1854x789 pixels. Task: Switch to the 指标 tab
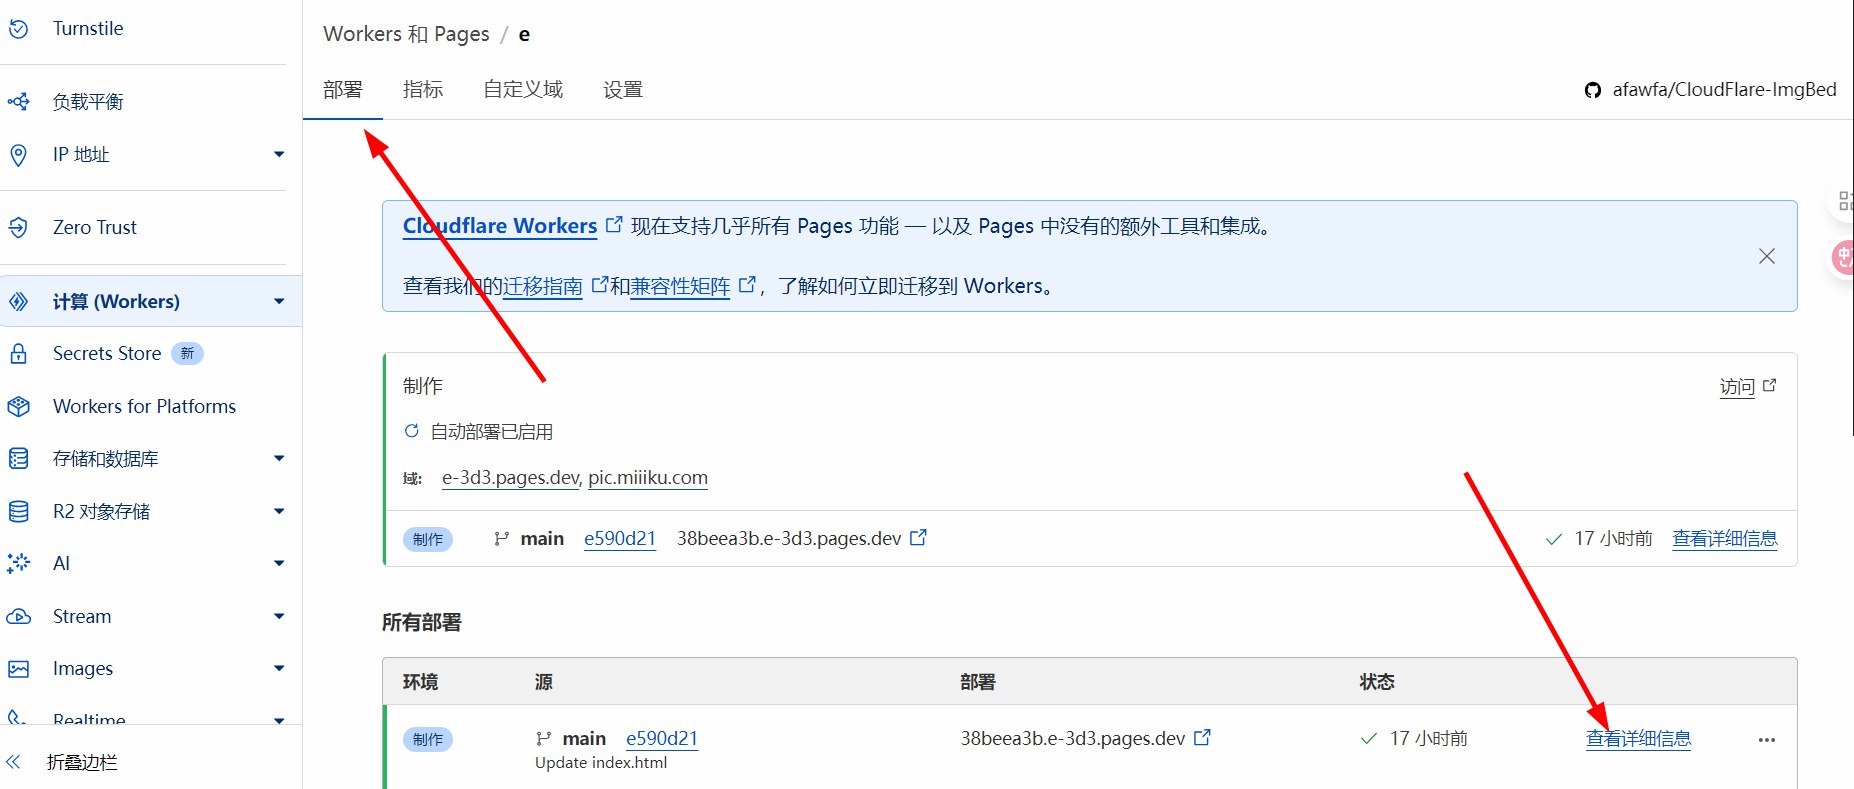point(423,90)
